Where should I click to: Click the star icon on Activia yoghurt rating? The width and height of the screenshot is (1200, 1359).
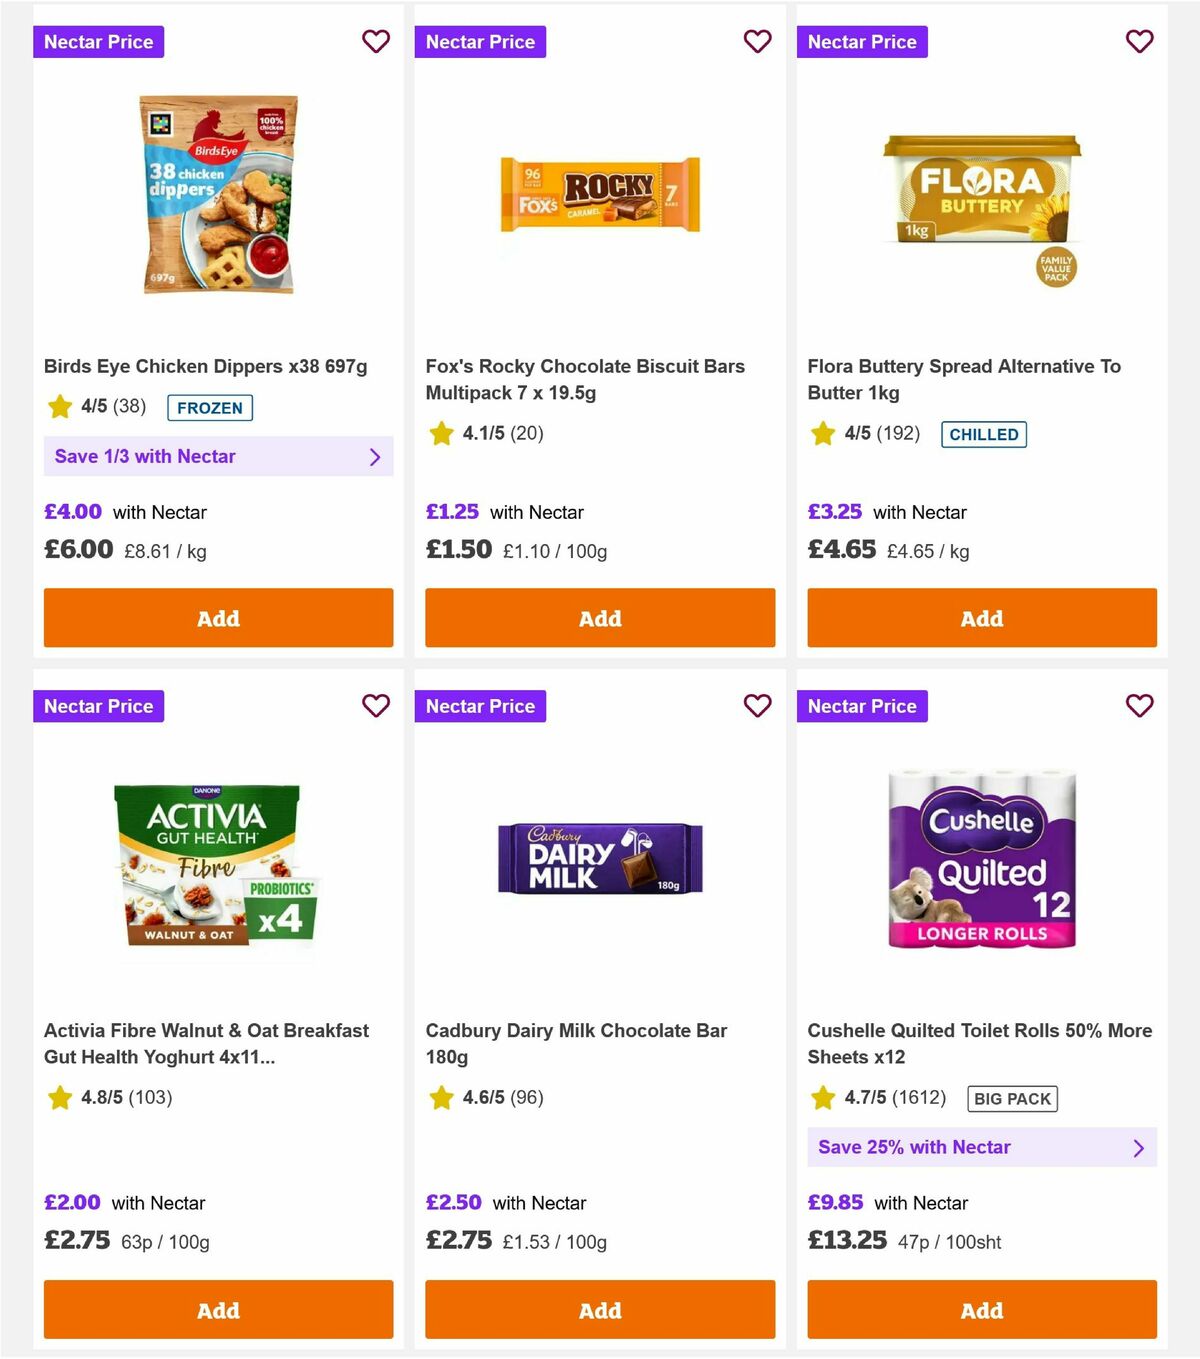59,1097
